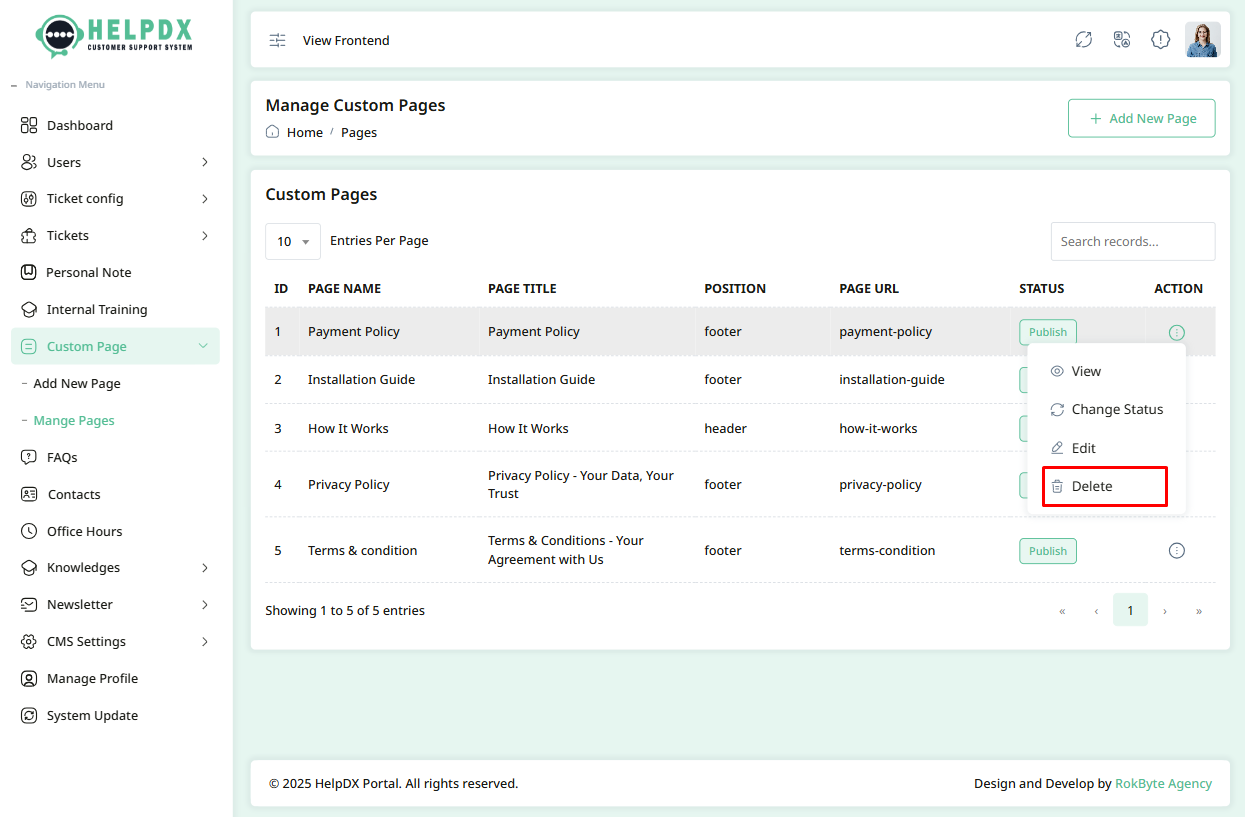
Task: Click the installation-guide page URL cell
Action: [x=892, y=379]
